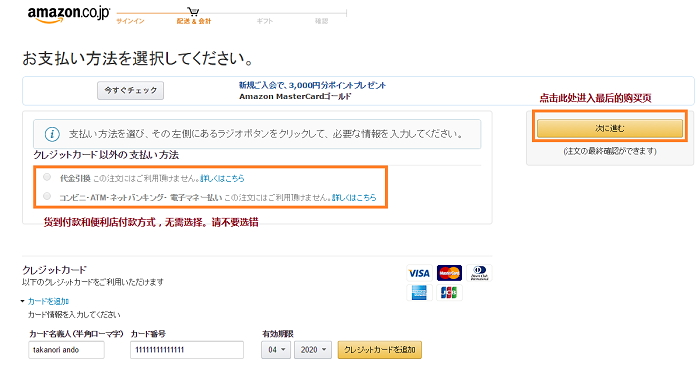Open 詳しくはこちら link beside コンビニ payment

click(x=354, y=197)
